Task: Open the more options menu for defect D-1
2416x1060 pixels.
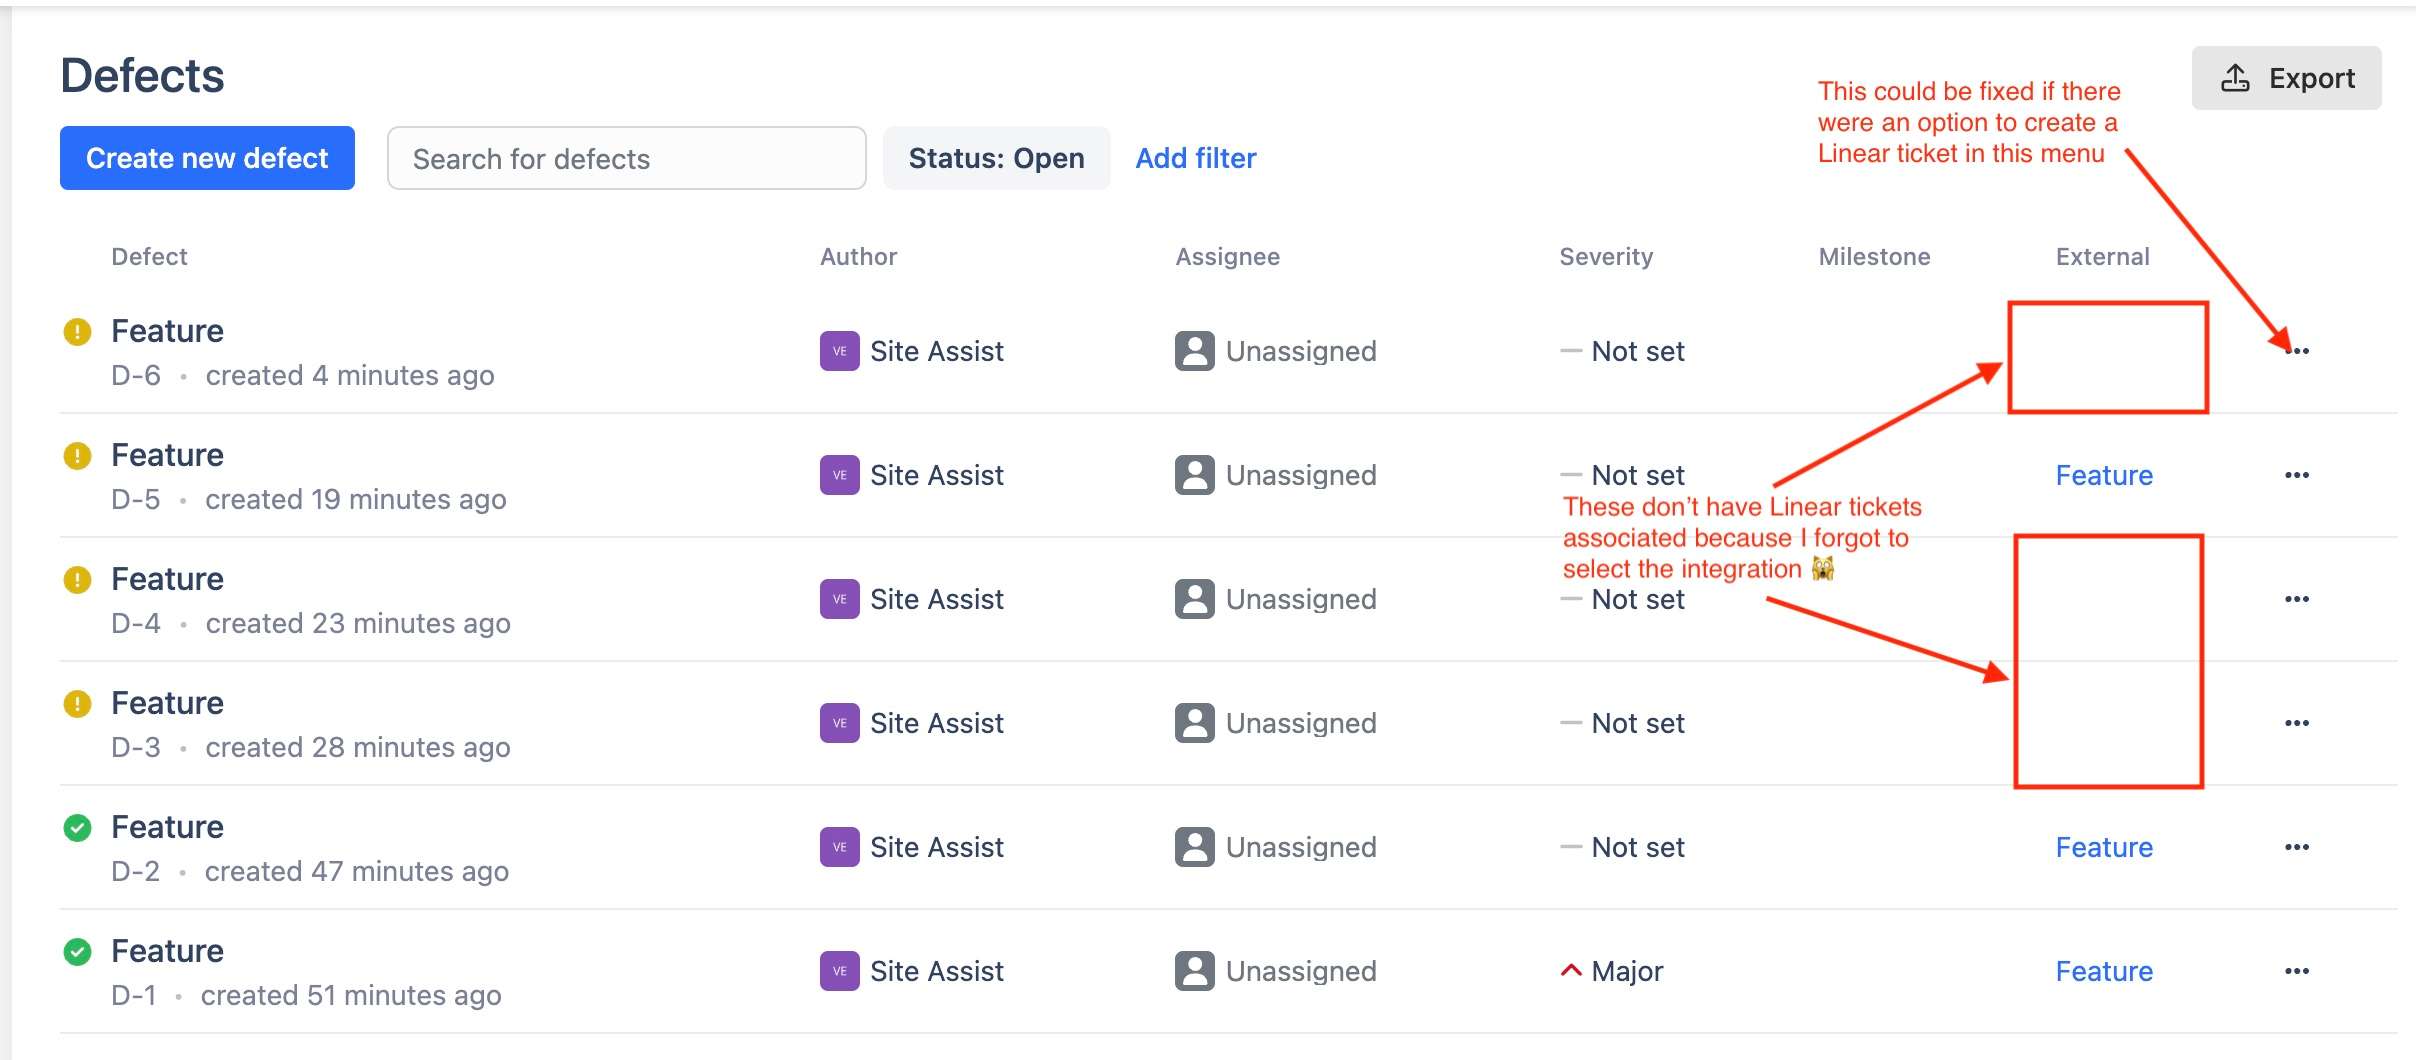Action: [2297, 971]
